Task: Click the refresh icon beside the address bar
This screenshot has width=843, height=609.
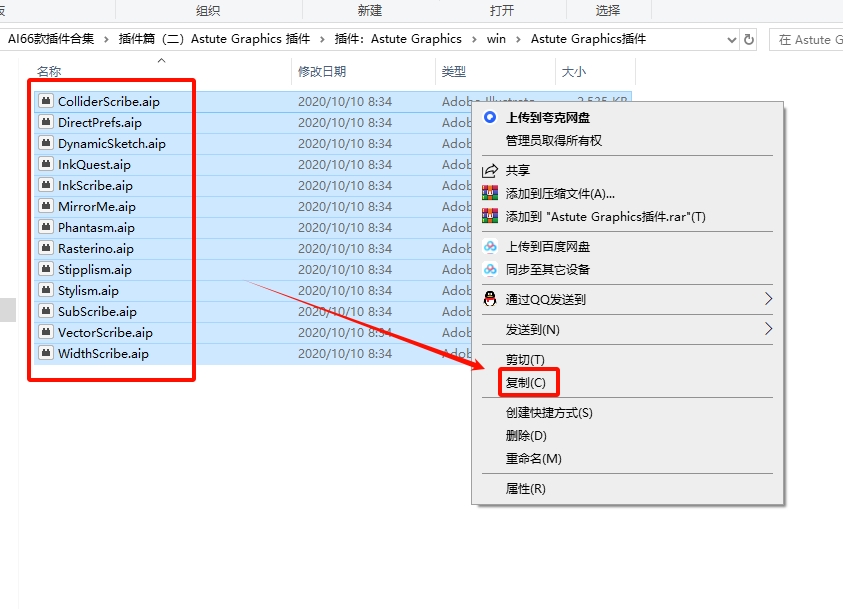Action: point(748,39)
